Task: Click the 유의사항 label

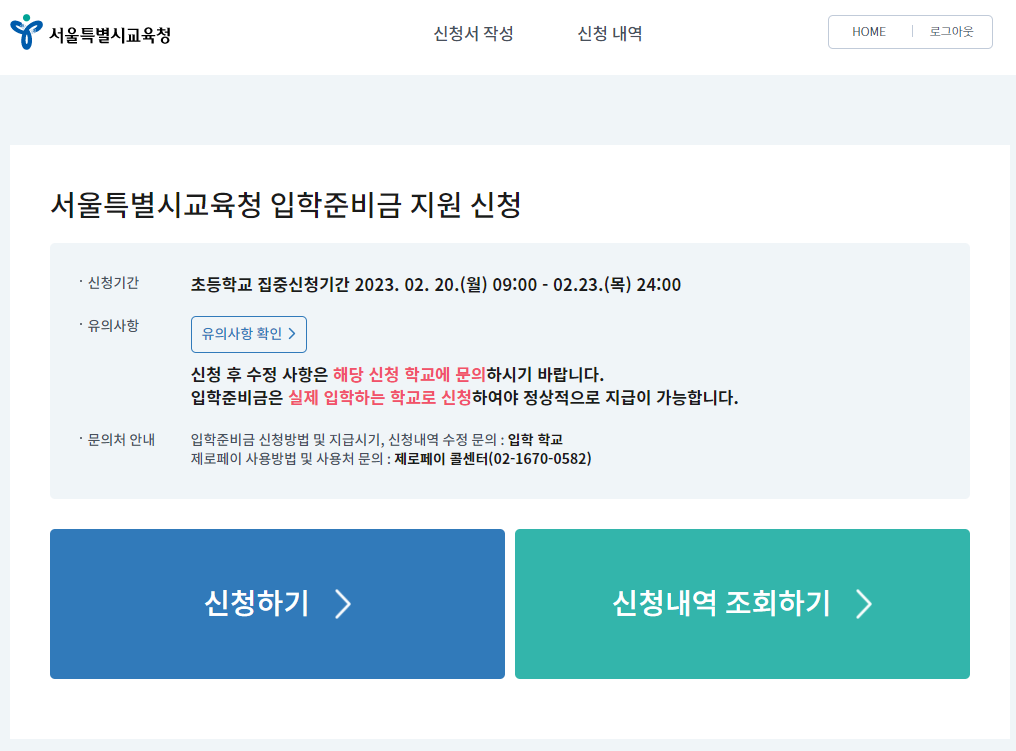Action: (113, 325)
